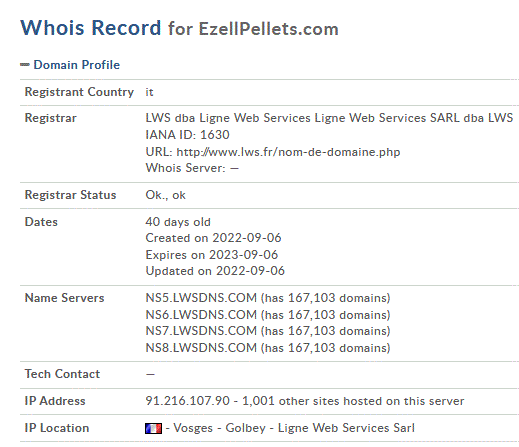Click the NS5.LWSDNS.COM name server
The image size is (519, 447).
click(x=201, y=298)
